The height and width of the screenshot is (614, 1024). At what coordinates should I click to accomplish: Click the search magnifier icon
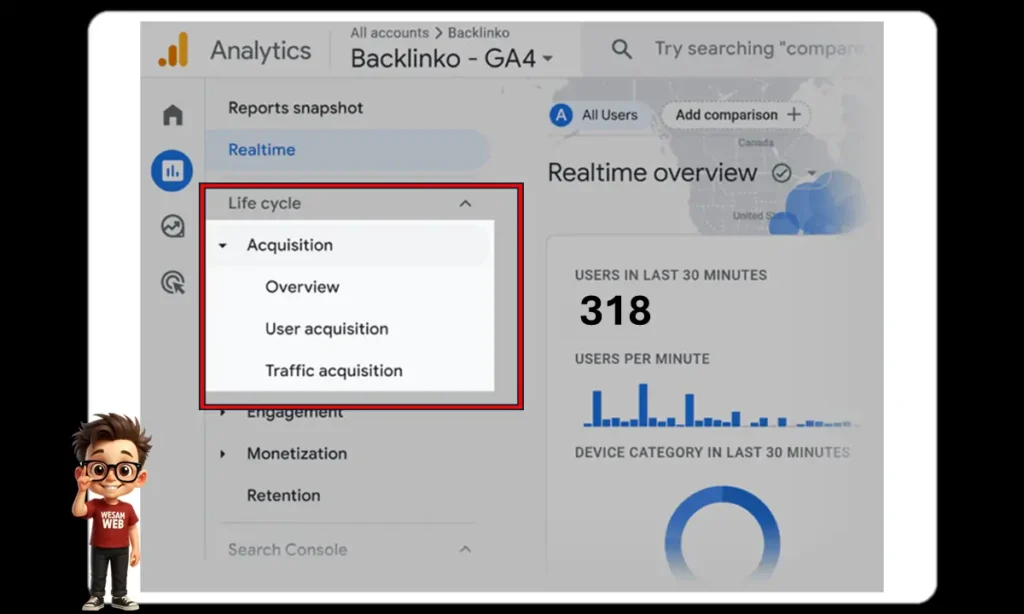pyautogui.click(x=622, y=49)
